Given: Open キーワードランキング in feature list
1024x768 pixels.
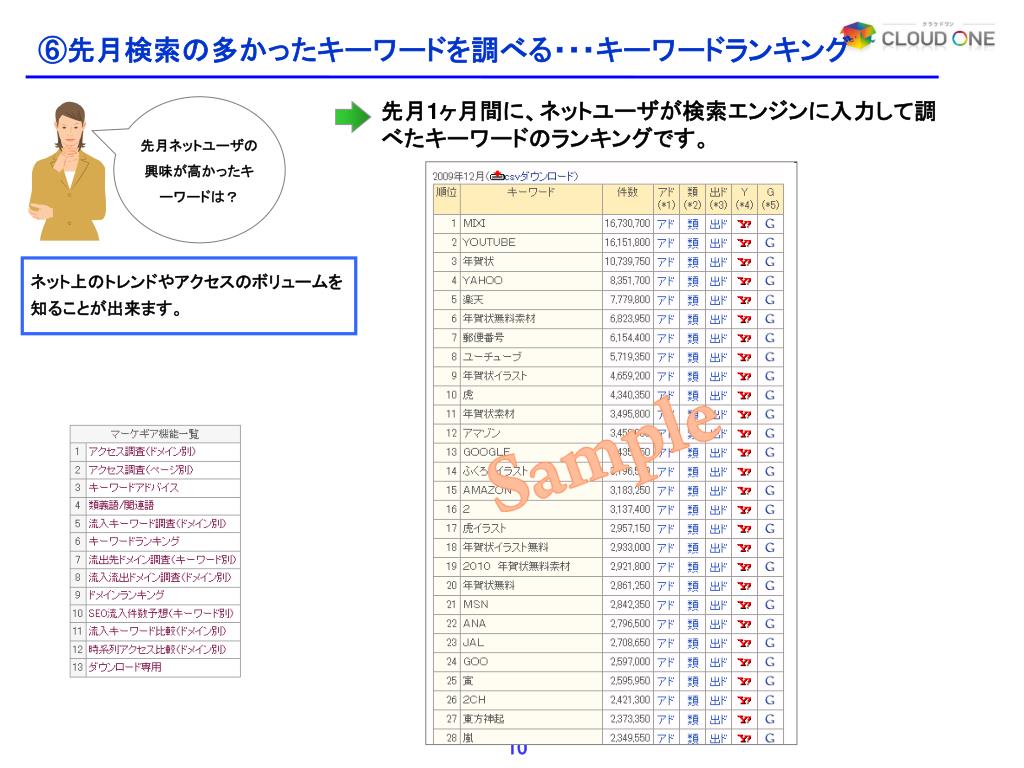Looking at the screenshot, I should point(134,541).
